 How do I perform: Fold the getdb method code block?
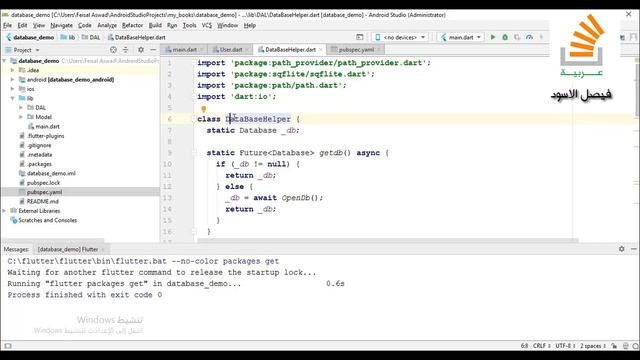194,153
